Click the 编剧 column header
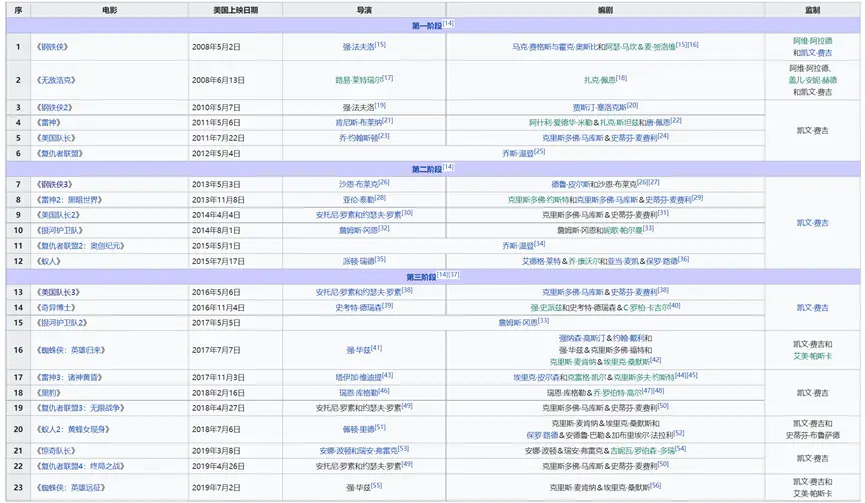This screenshot has height=503, width=865. pyautogui.click(x=606, y=10)
